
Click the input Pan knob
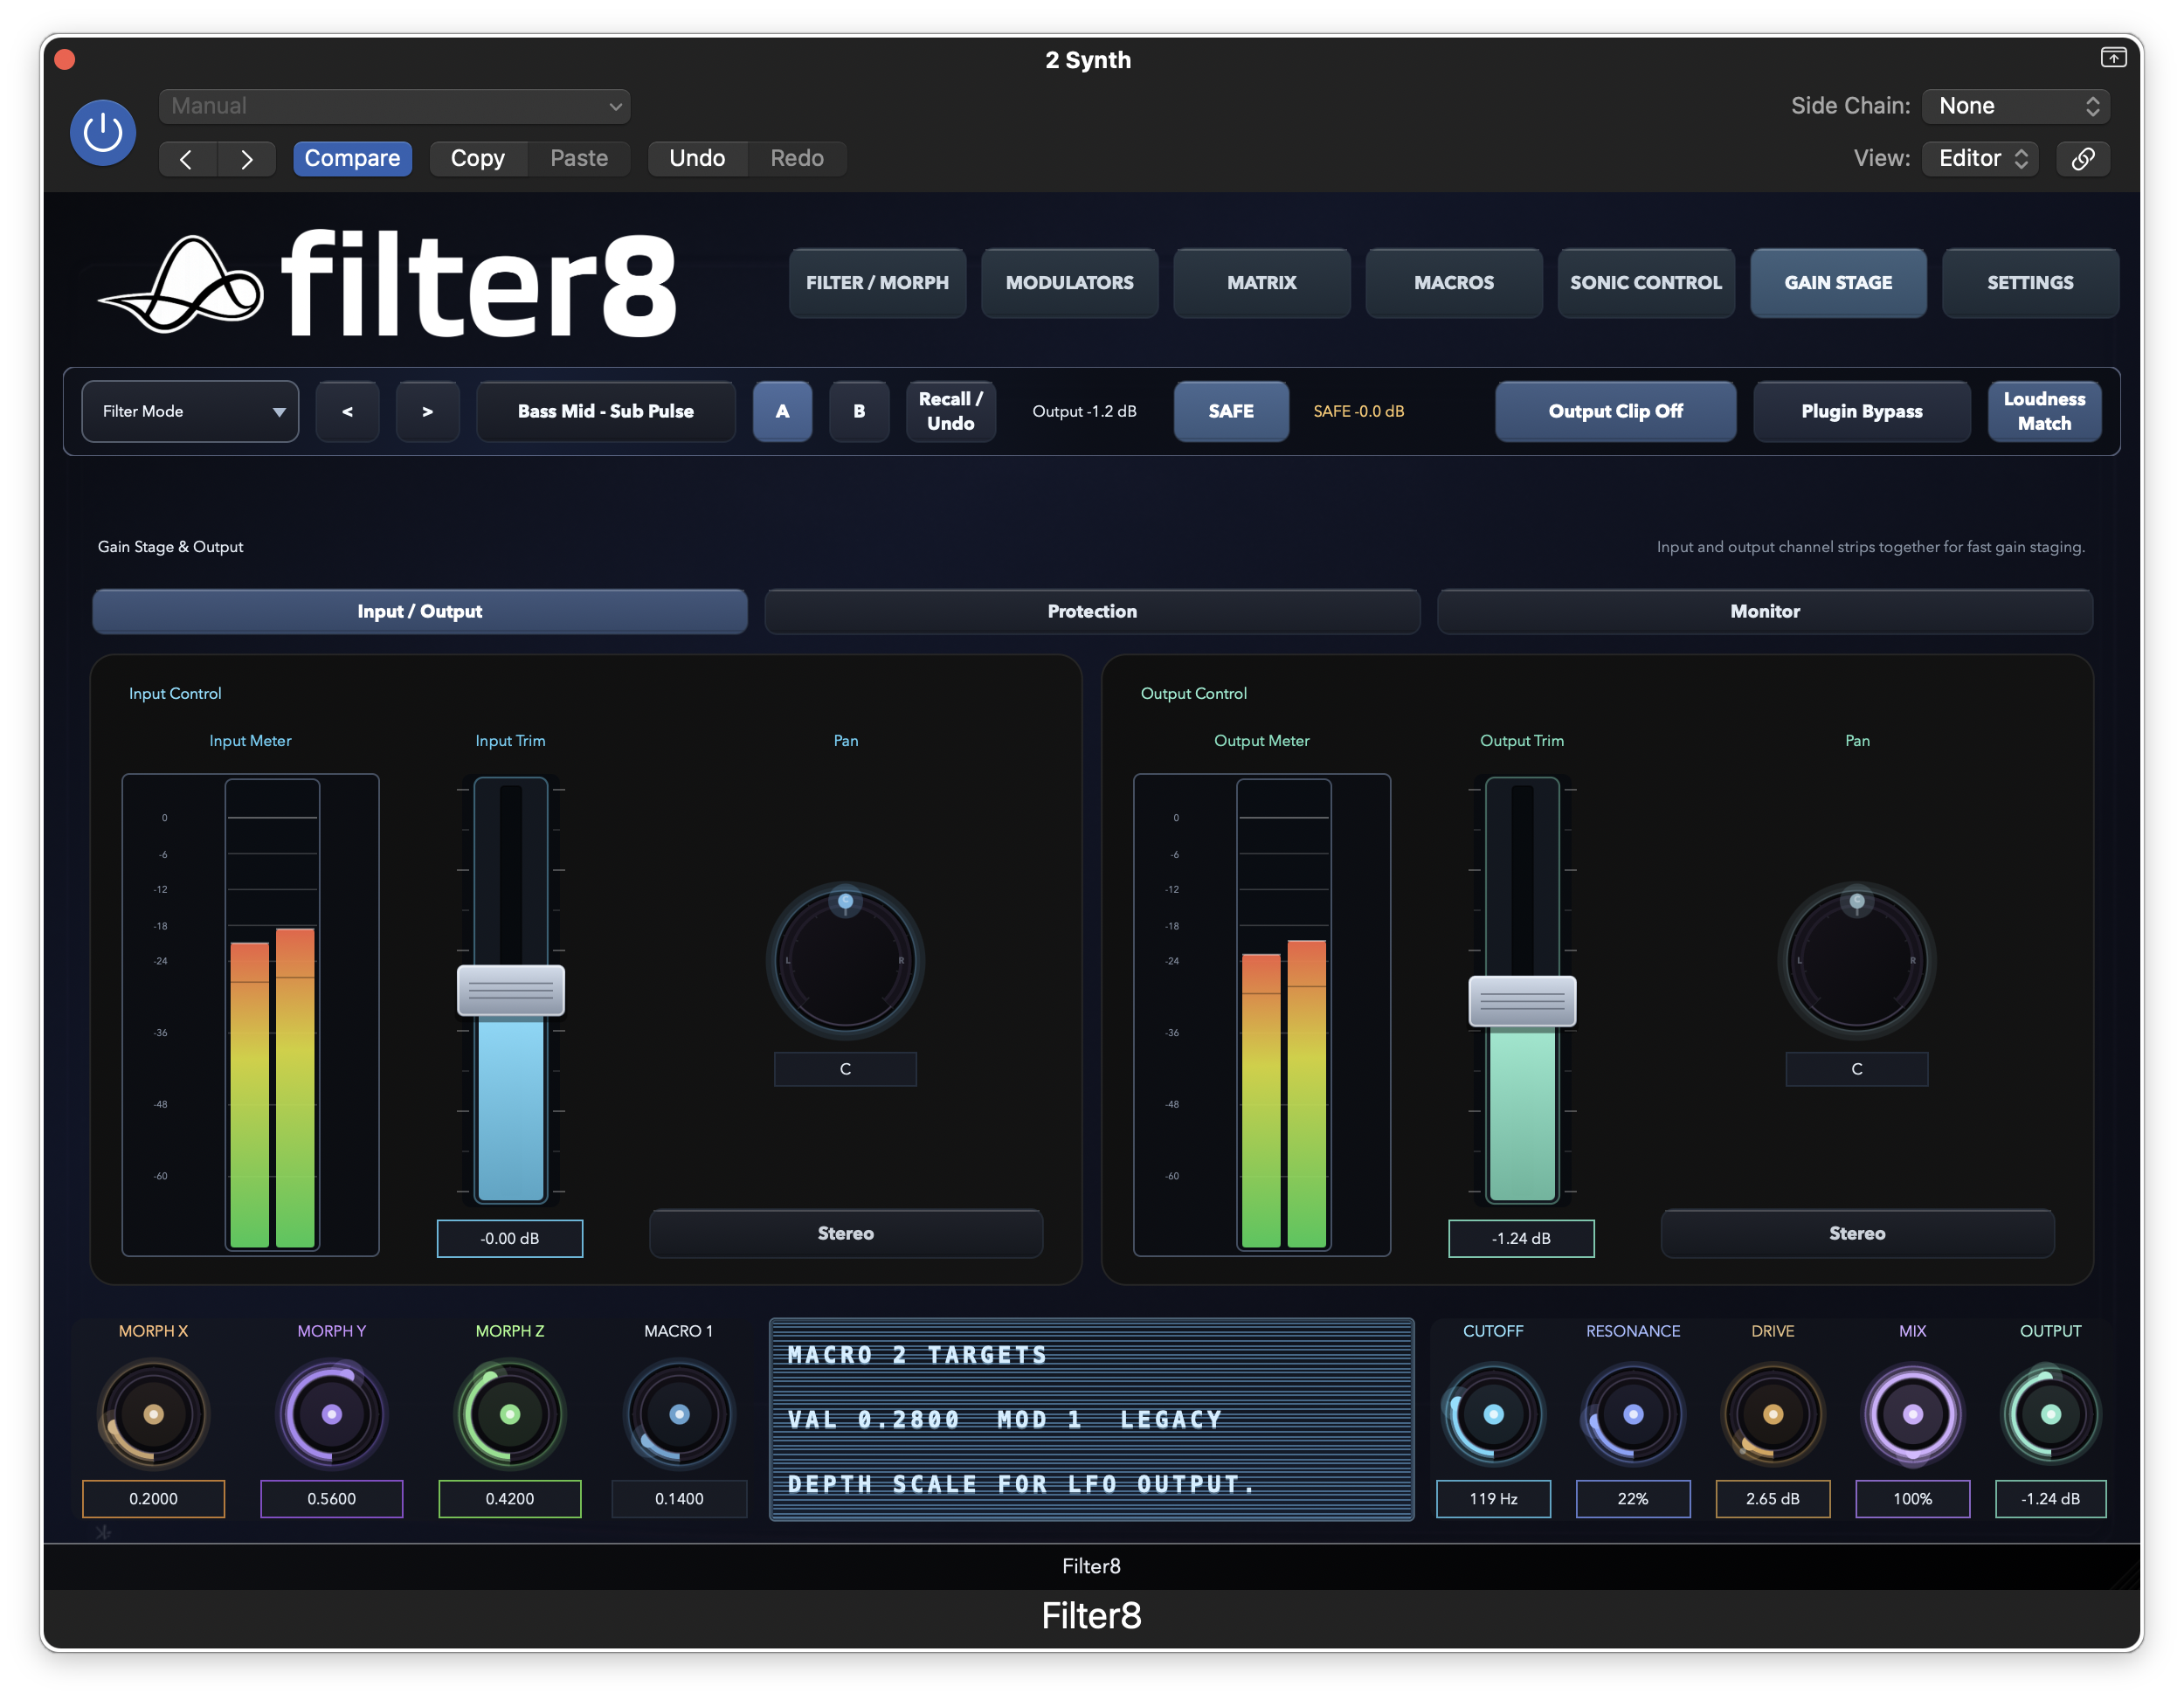[x=845, y=961]
